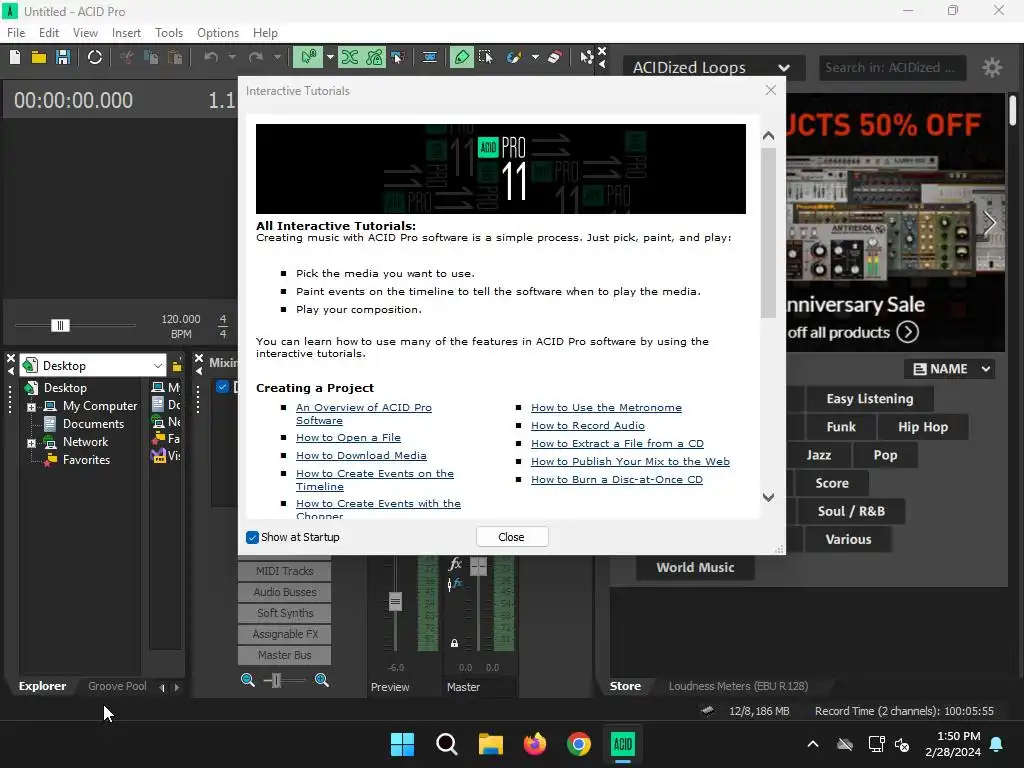Expand the Network tree node

click(x=31, y=443)
